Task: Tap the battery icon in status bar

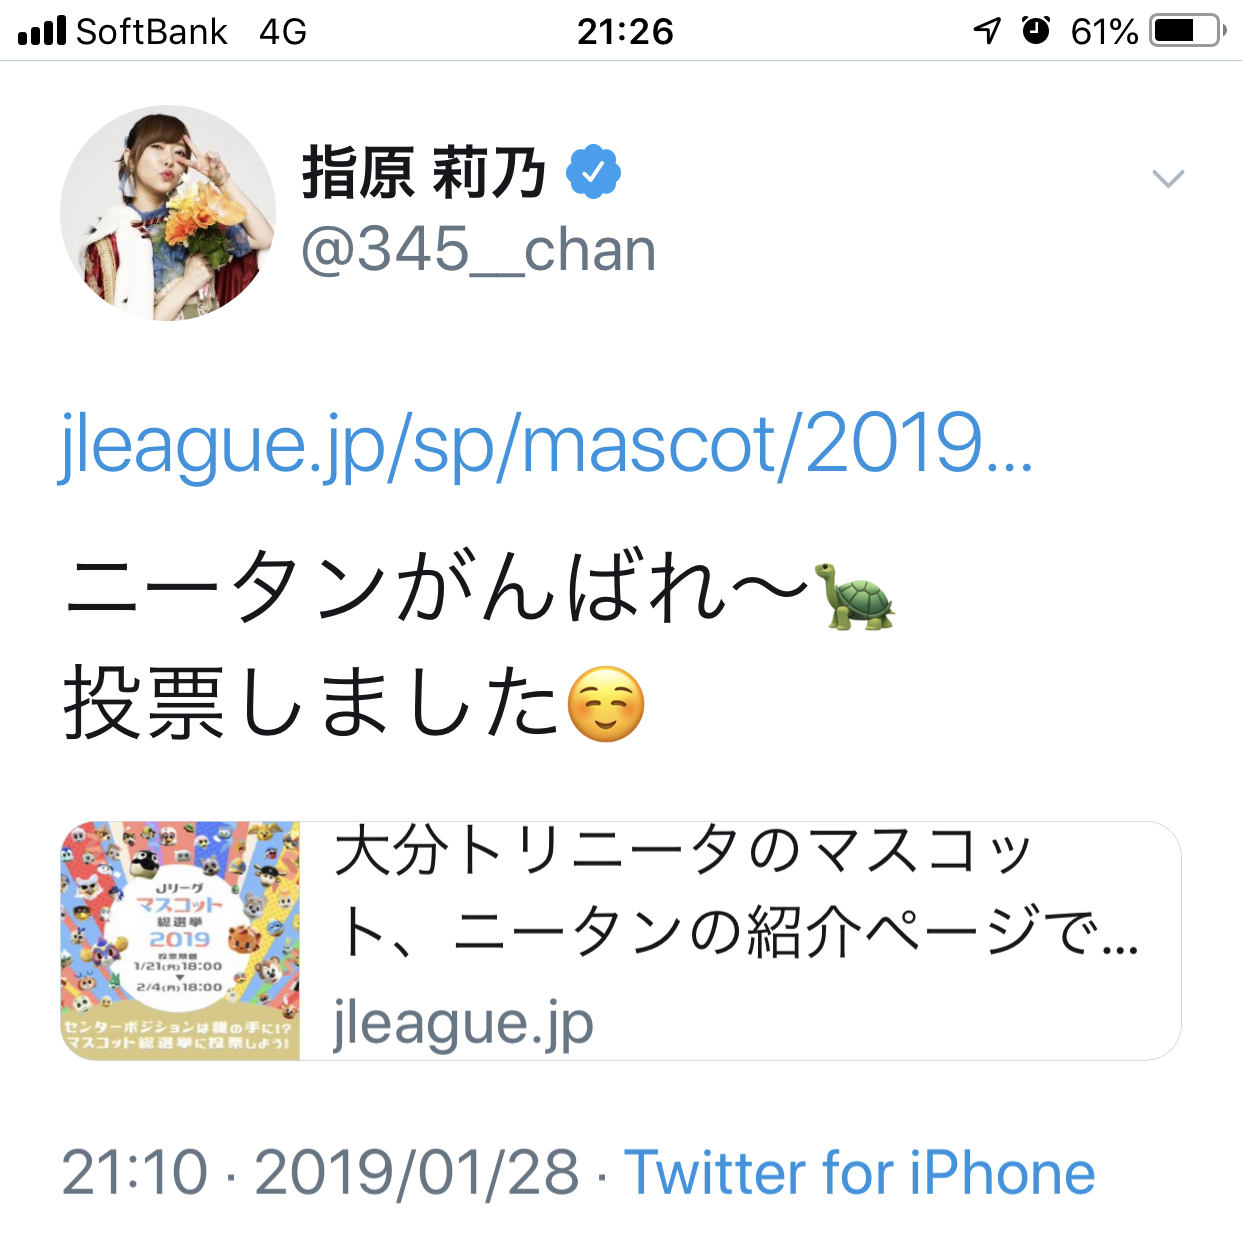Action: click(1187, 31)
